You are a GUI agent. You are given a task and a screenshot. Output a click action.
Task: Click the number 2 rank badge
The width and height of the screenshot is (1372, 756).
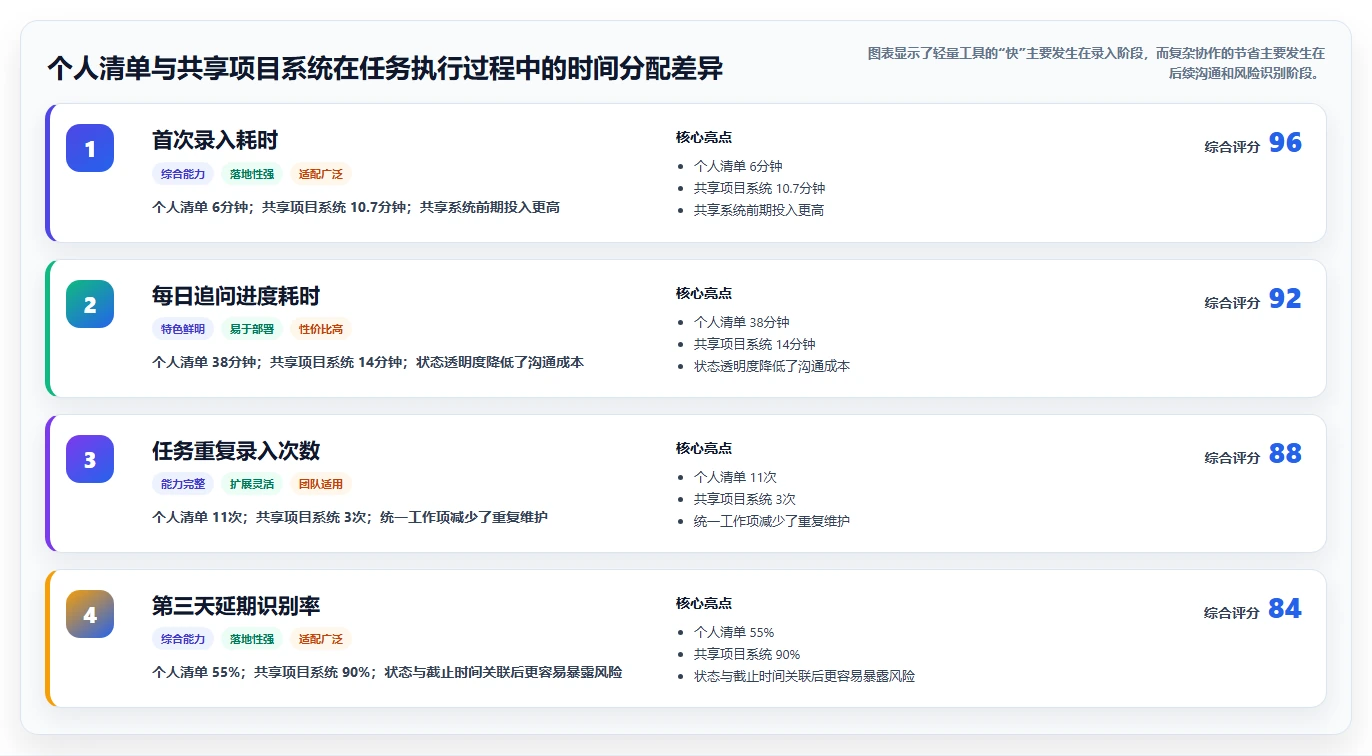point(90,304)
